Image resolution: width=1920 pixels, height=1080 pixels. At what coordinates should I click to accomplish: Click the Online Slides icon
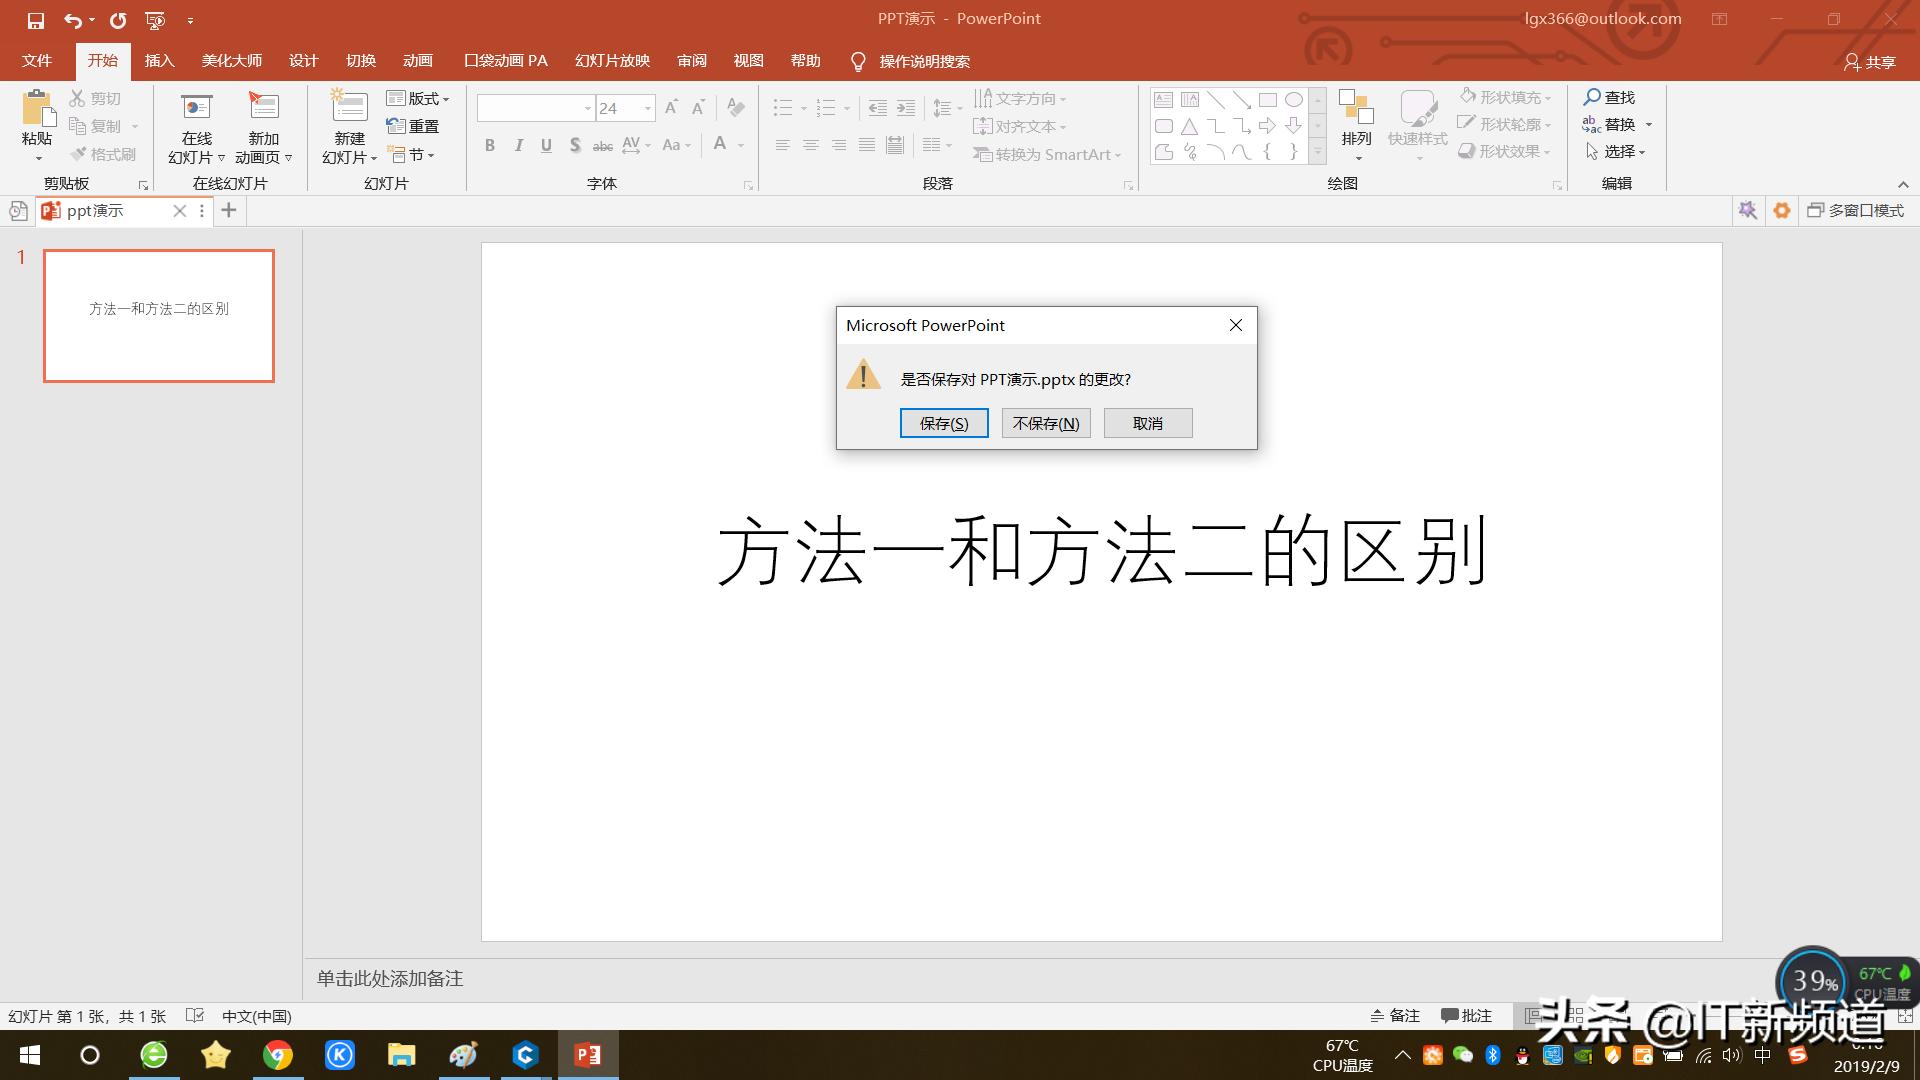(x=196, y=106)
